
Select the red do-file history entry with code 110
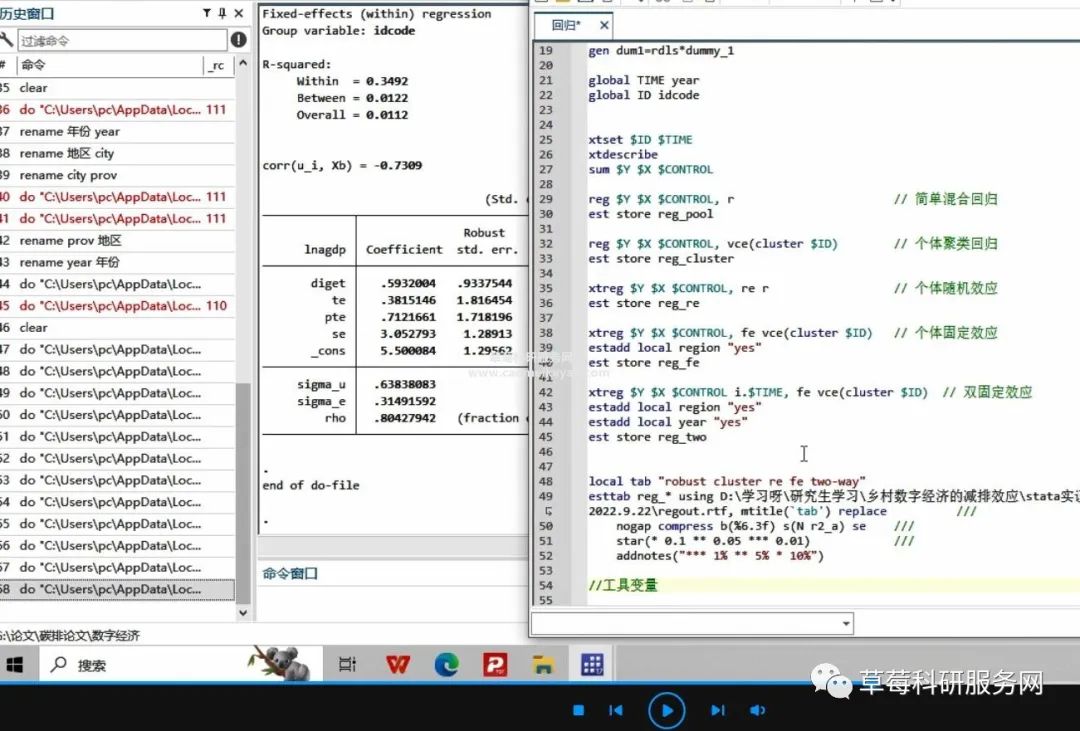(117, 306)
